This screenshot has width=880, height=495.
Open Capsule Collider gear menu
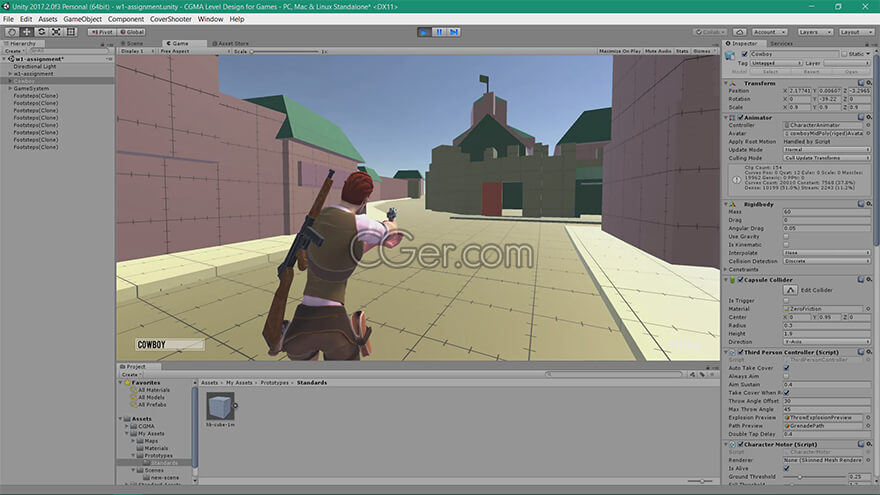pyautogui.click(x=869, y=279)
